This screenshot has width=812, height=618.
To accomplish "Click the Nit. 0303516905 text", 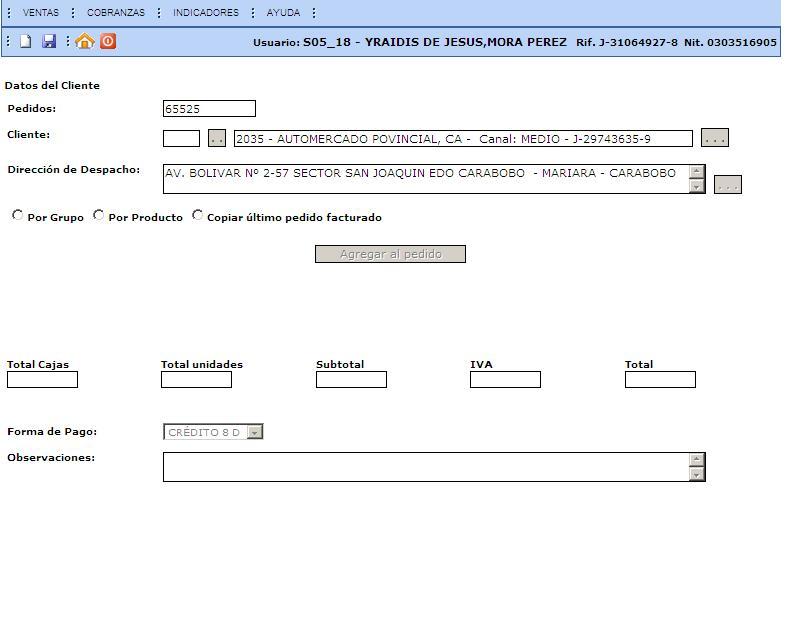I will [x=730, y=42].
